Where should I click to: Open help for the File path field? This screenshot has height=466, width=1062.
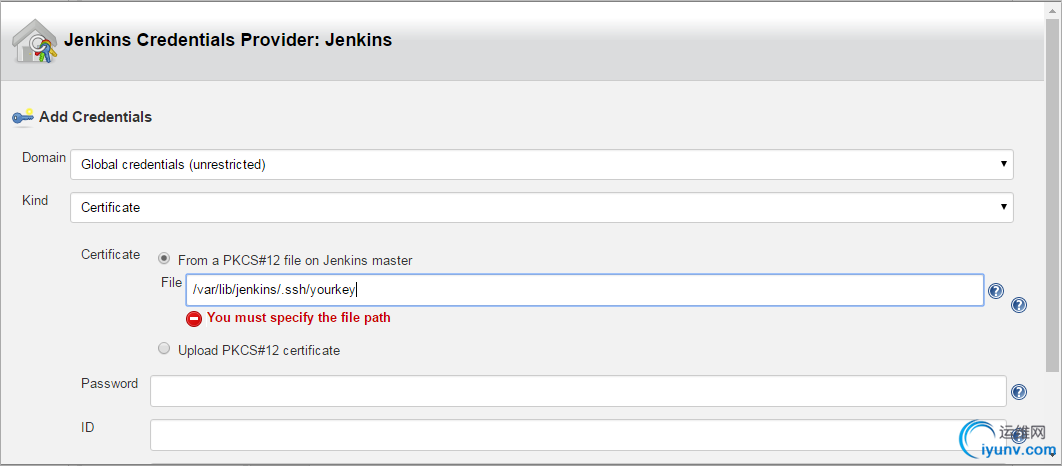tap(996, 291)
